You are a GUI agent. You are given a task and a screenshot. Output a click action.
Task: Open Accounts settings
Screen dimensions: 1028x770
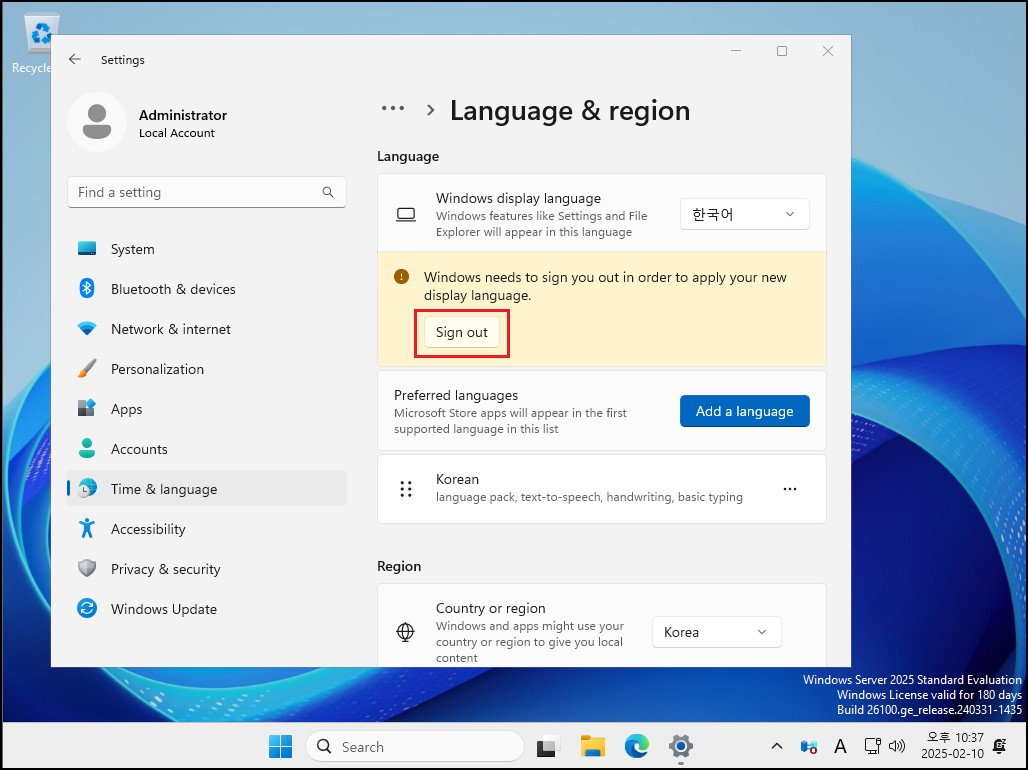click(207, 449)
